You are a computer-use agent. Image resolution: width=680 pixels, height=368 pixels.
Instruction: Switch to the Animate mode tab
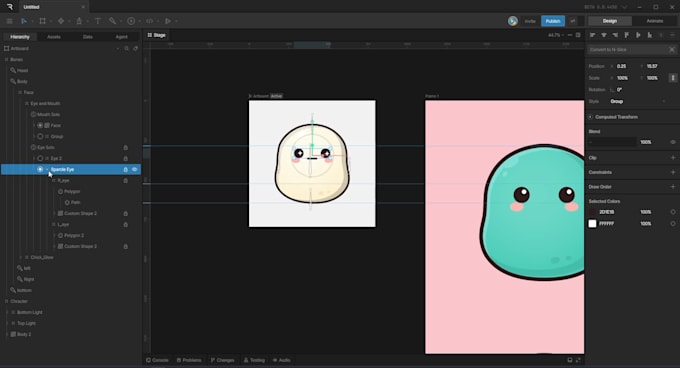coord(654,21)
